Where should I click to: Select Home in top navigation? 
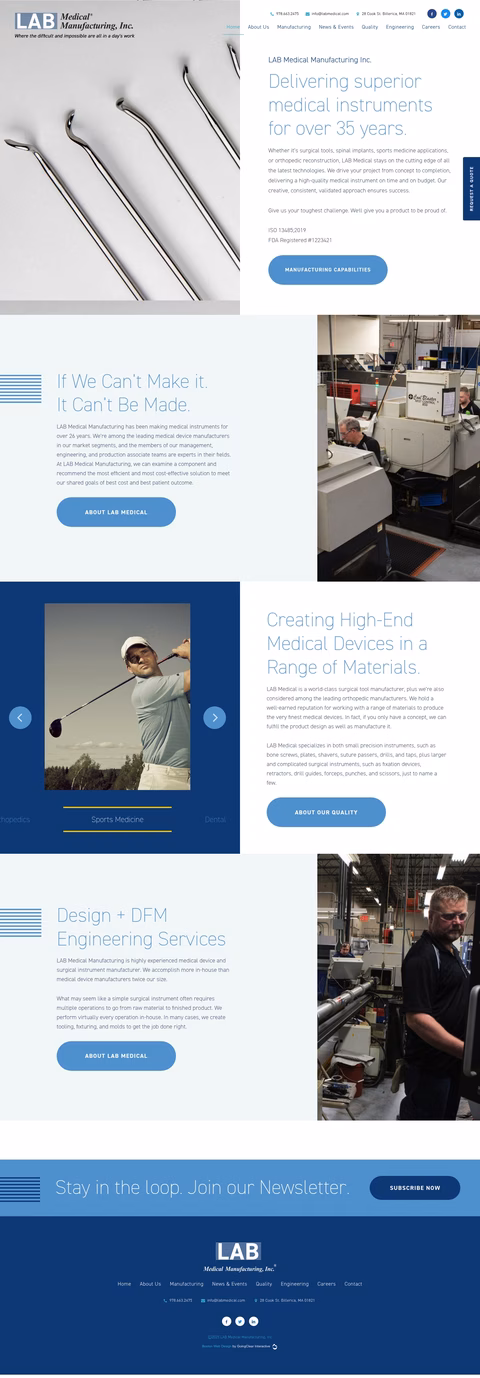(x=233, y=27)
